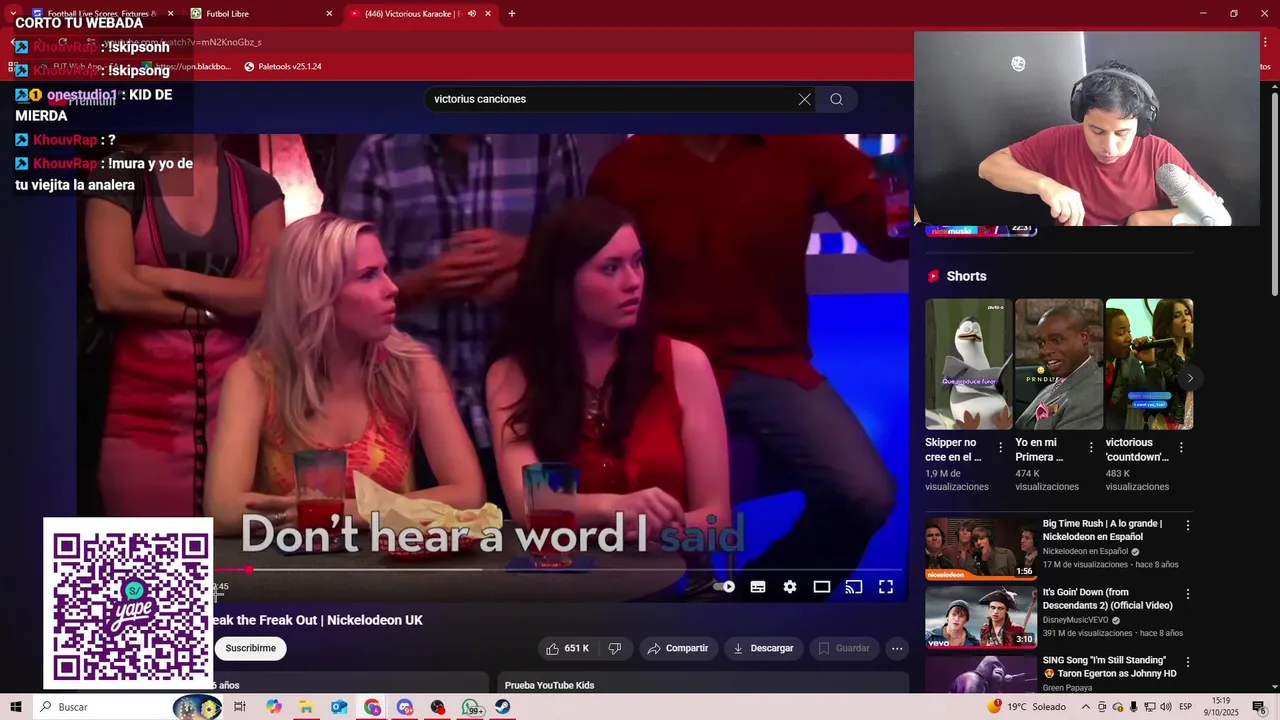The height and width of the screenshot is (720, 1280).
Task: Click the taskbar Buscar search box
Action: (125, 707)
